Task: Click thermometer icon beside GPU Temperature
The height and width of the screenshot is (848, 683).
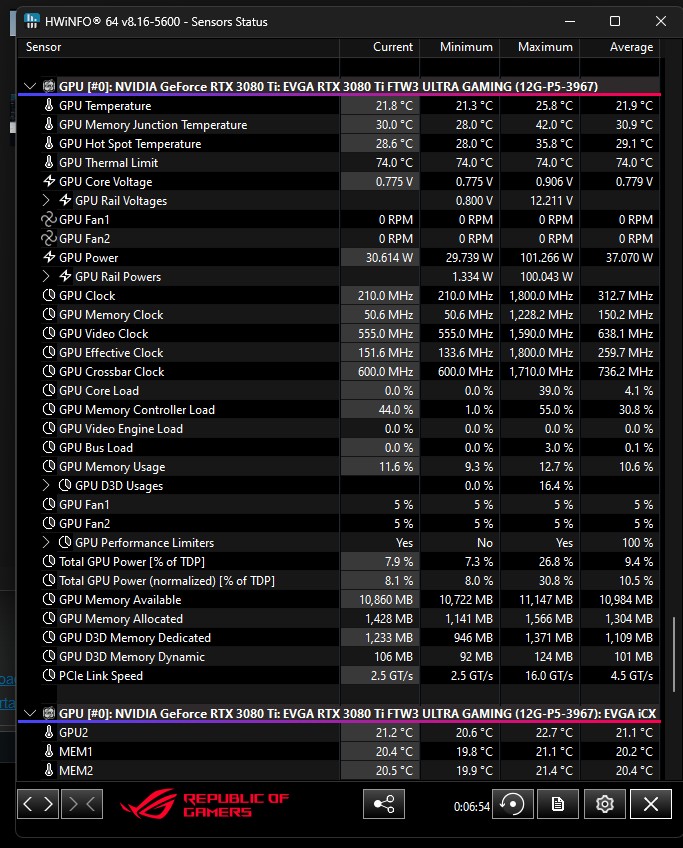Action: 49,105
